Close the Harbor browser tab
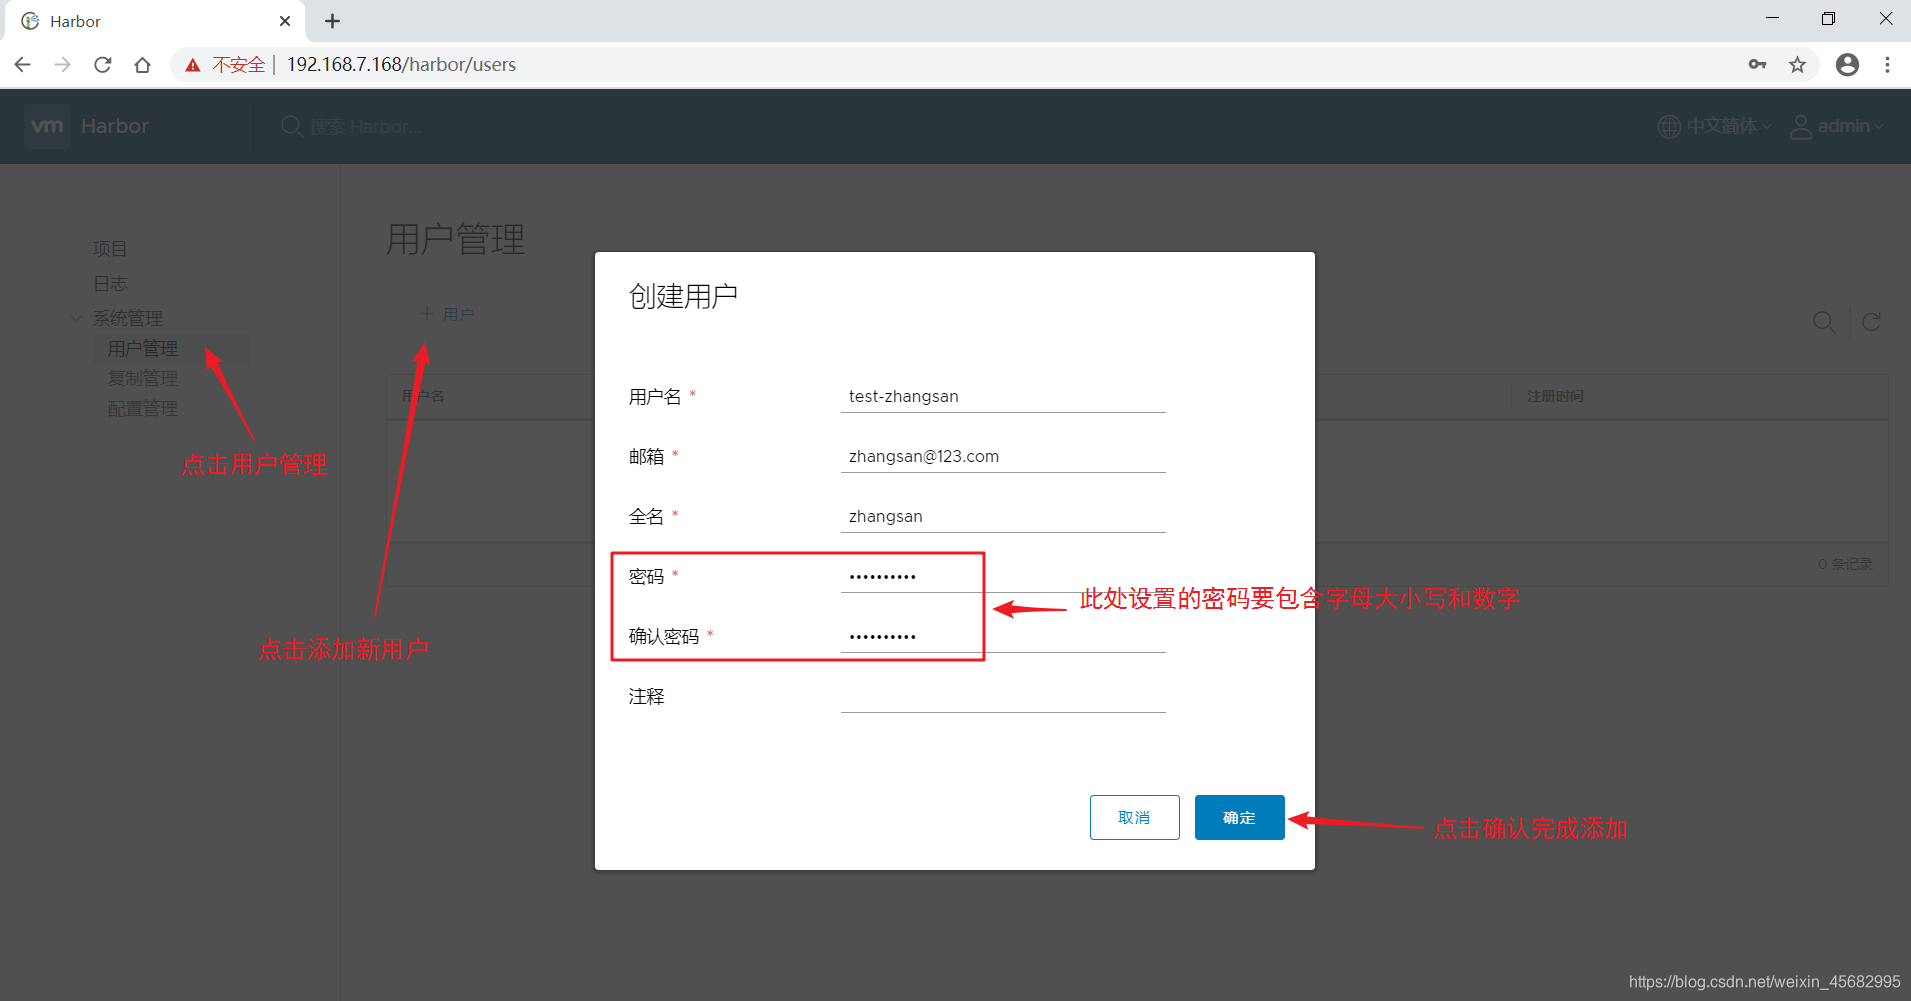Screen dimensions: 1911x1001 285,21
